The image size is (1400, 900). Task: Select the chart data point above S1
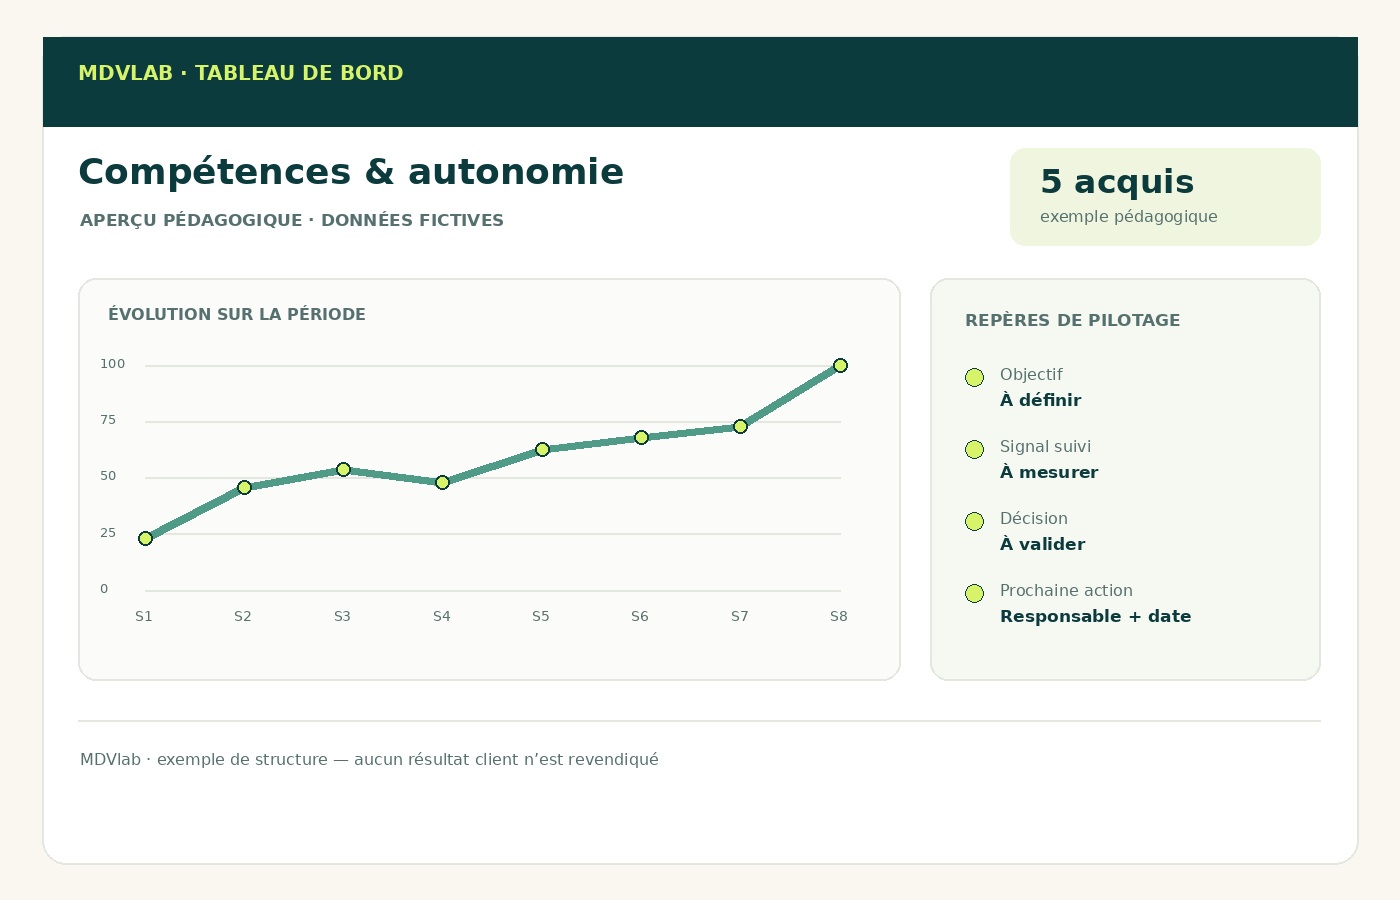(x=145, y=538)
